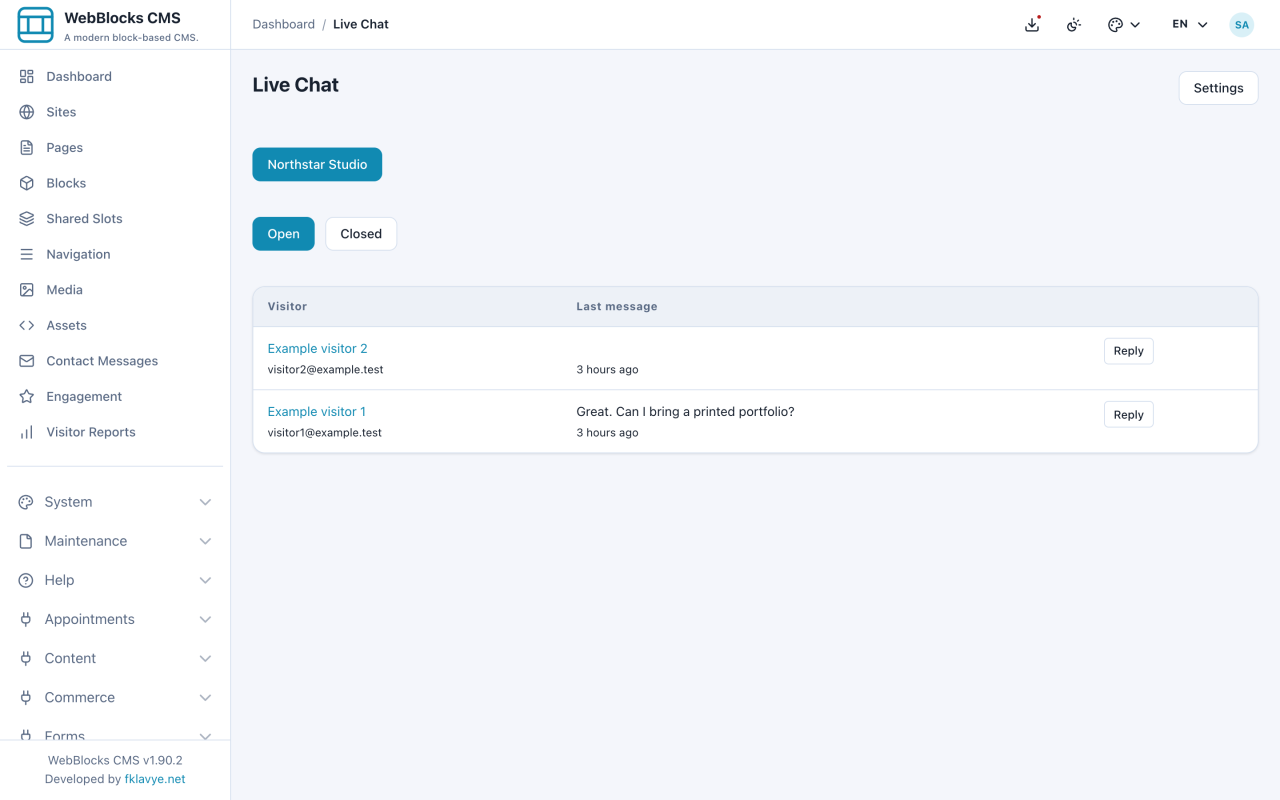The width and height of the screenshot is (1280, 800).
Task: Click WebBlocks CMS v1.90.2 version text
Action: 115,760
